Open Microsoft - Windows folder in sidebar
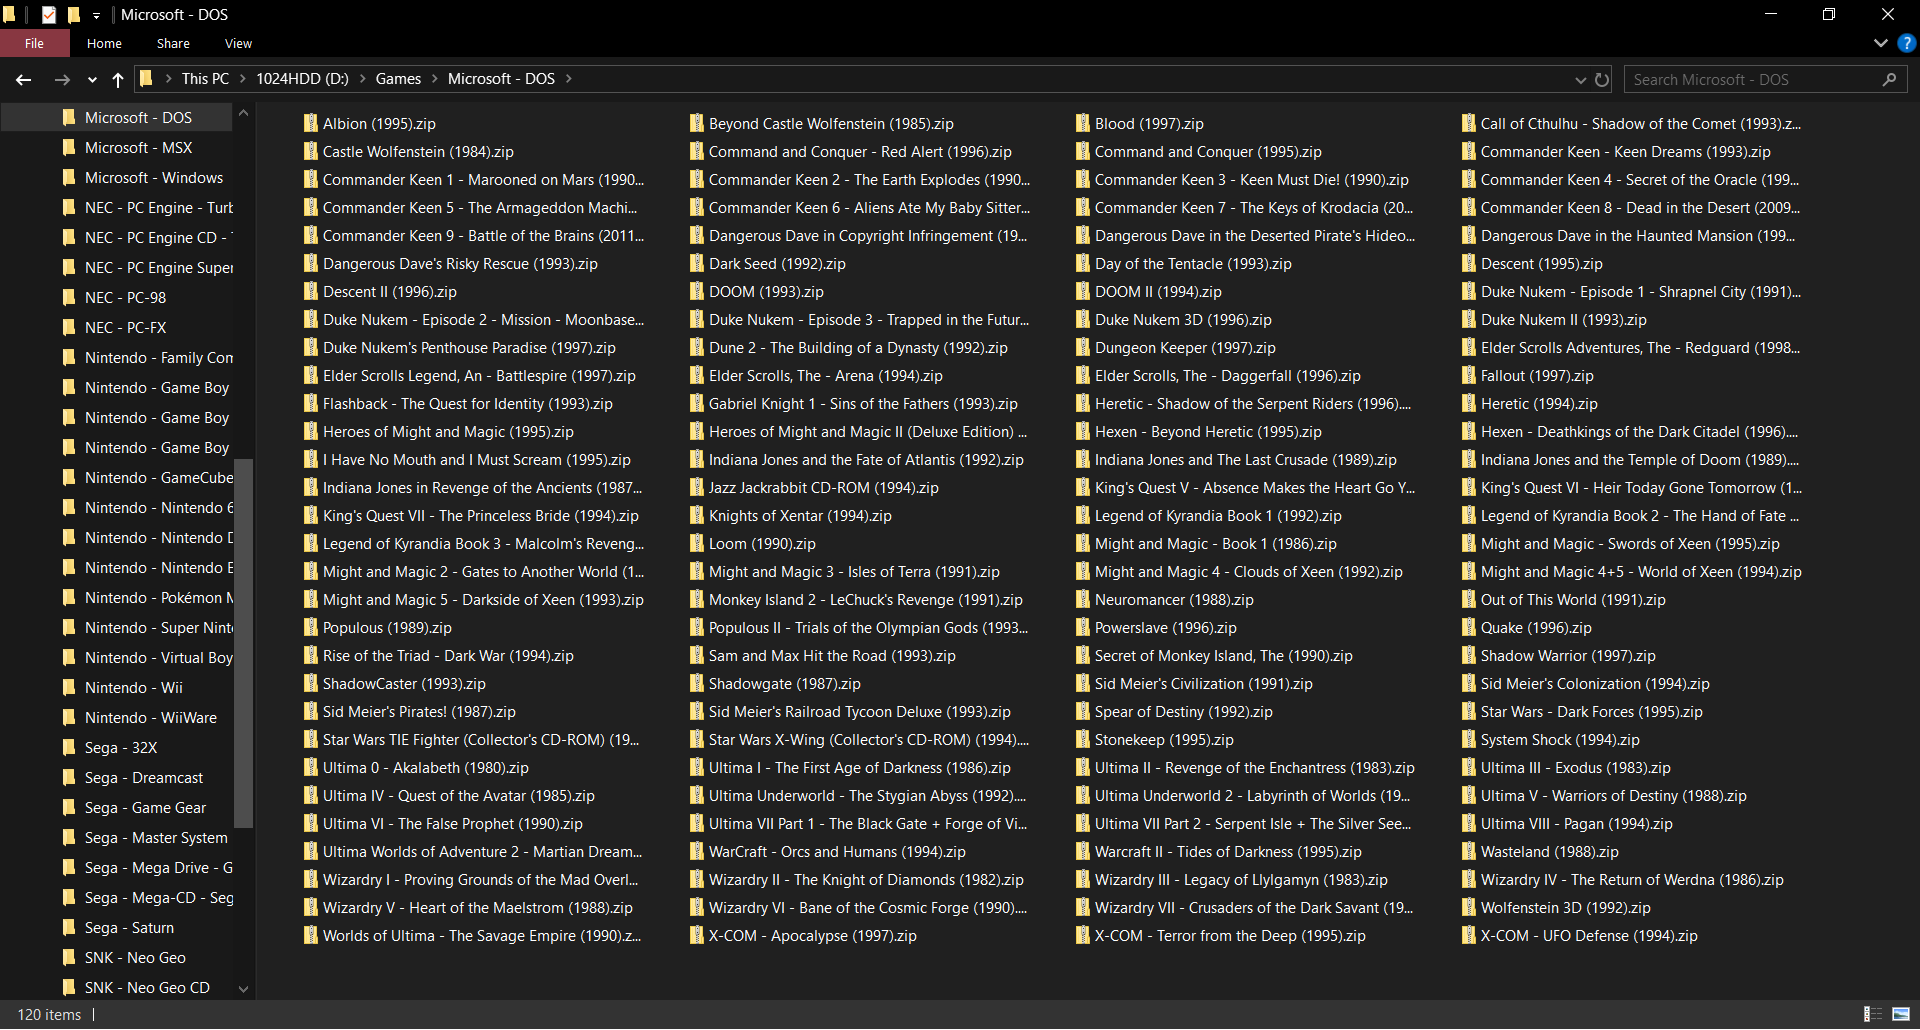This screenshot has width=1920, height=1030. 154,178
